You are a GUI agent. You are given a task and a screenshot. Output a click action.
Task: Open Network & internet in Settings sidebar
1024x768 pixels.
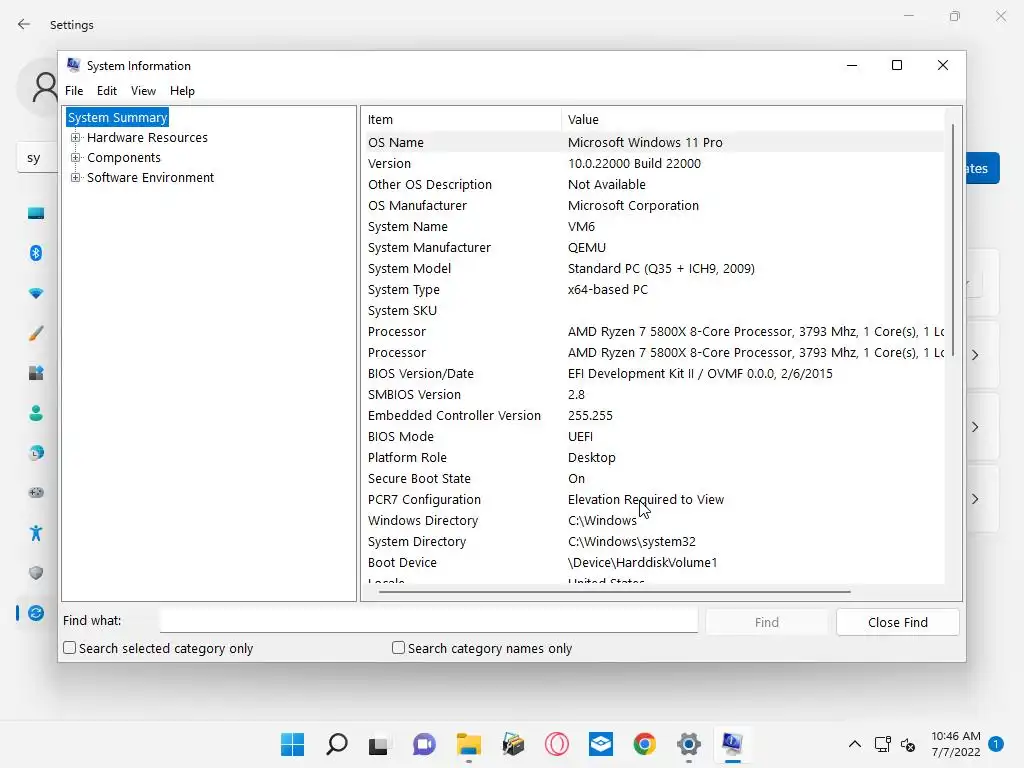click(36, 293)
